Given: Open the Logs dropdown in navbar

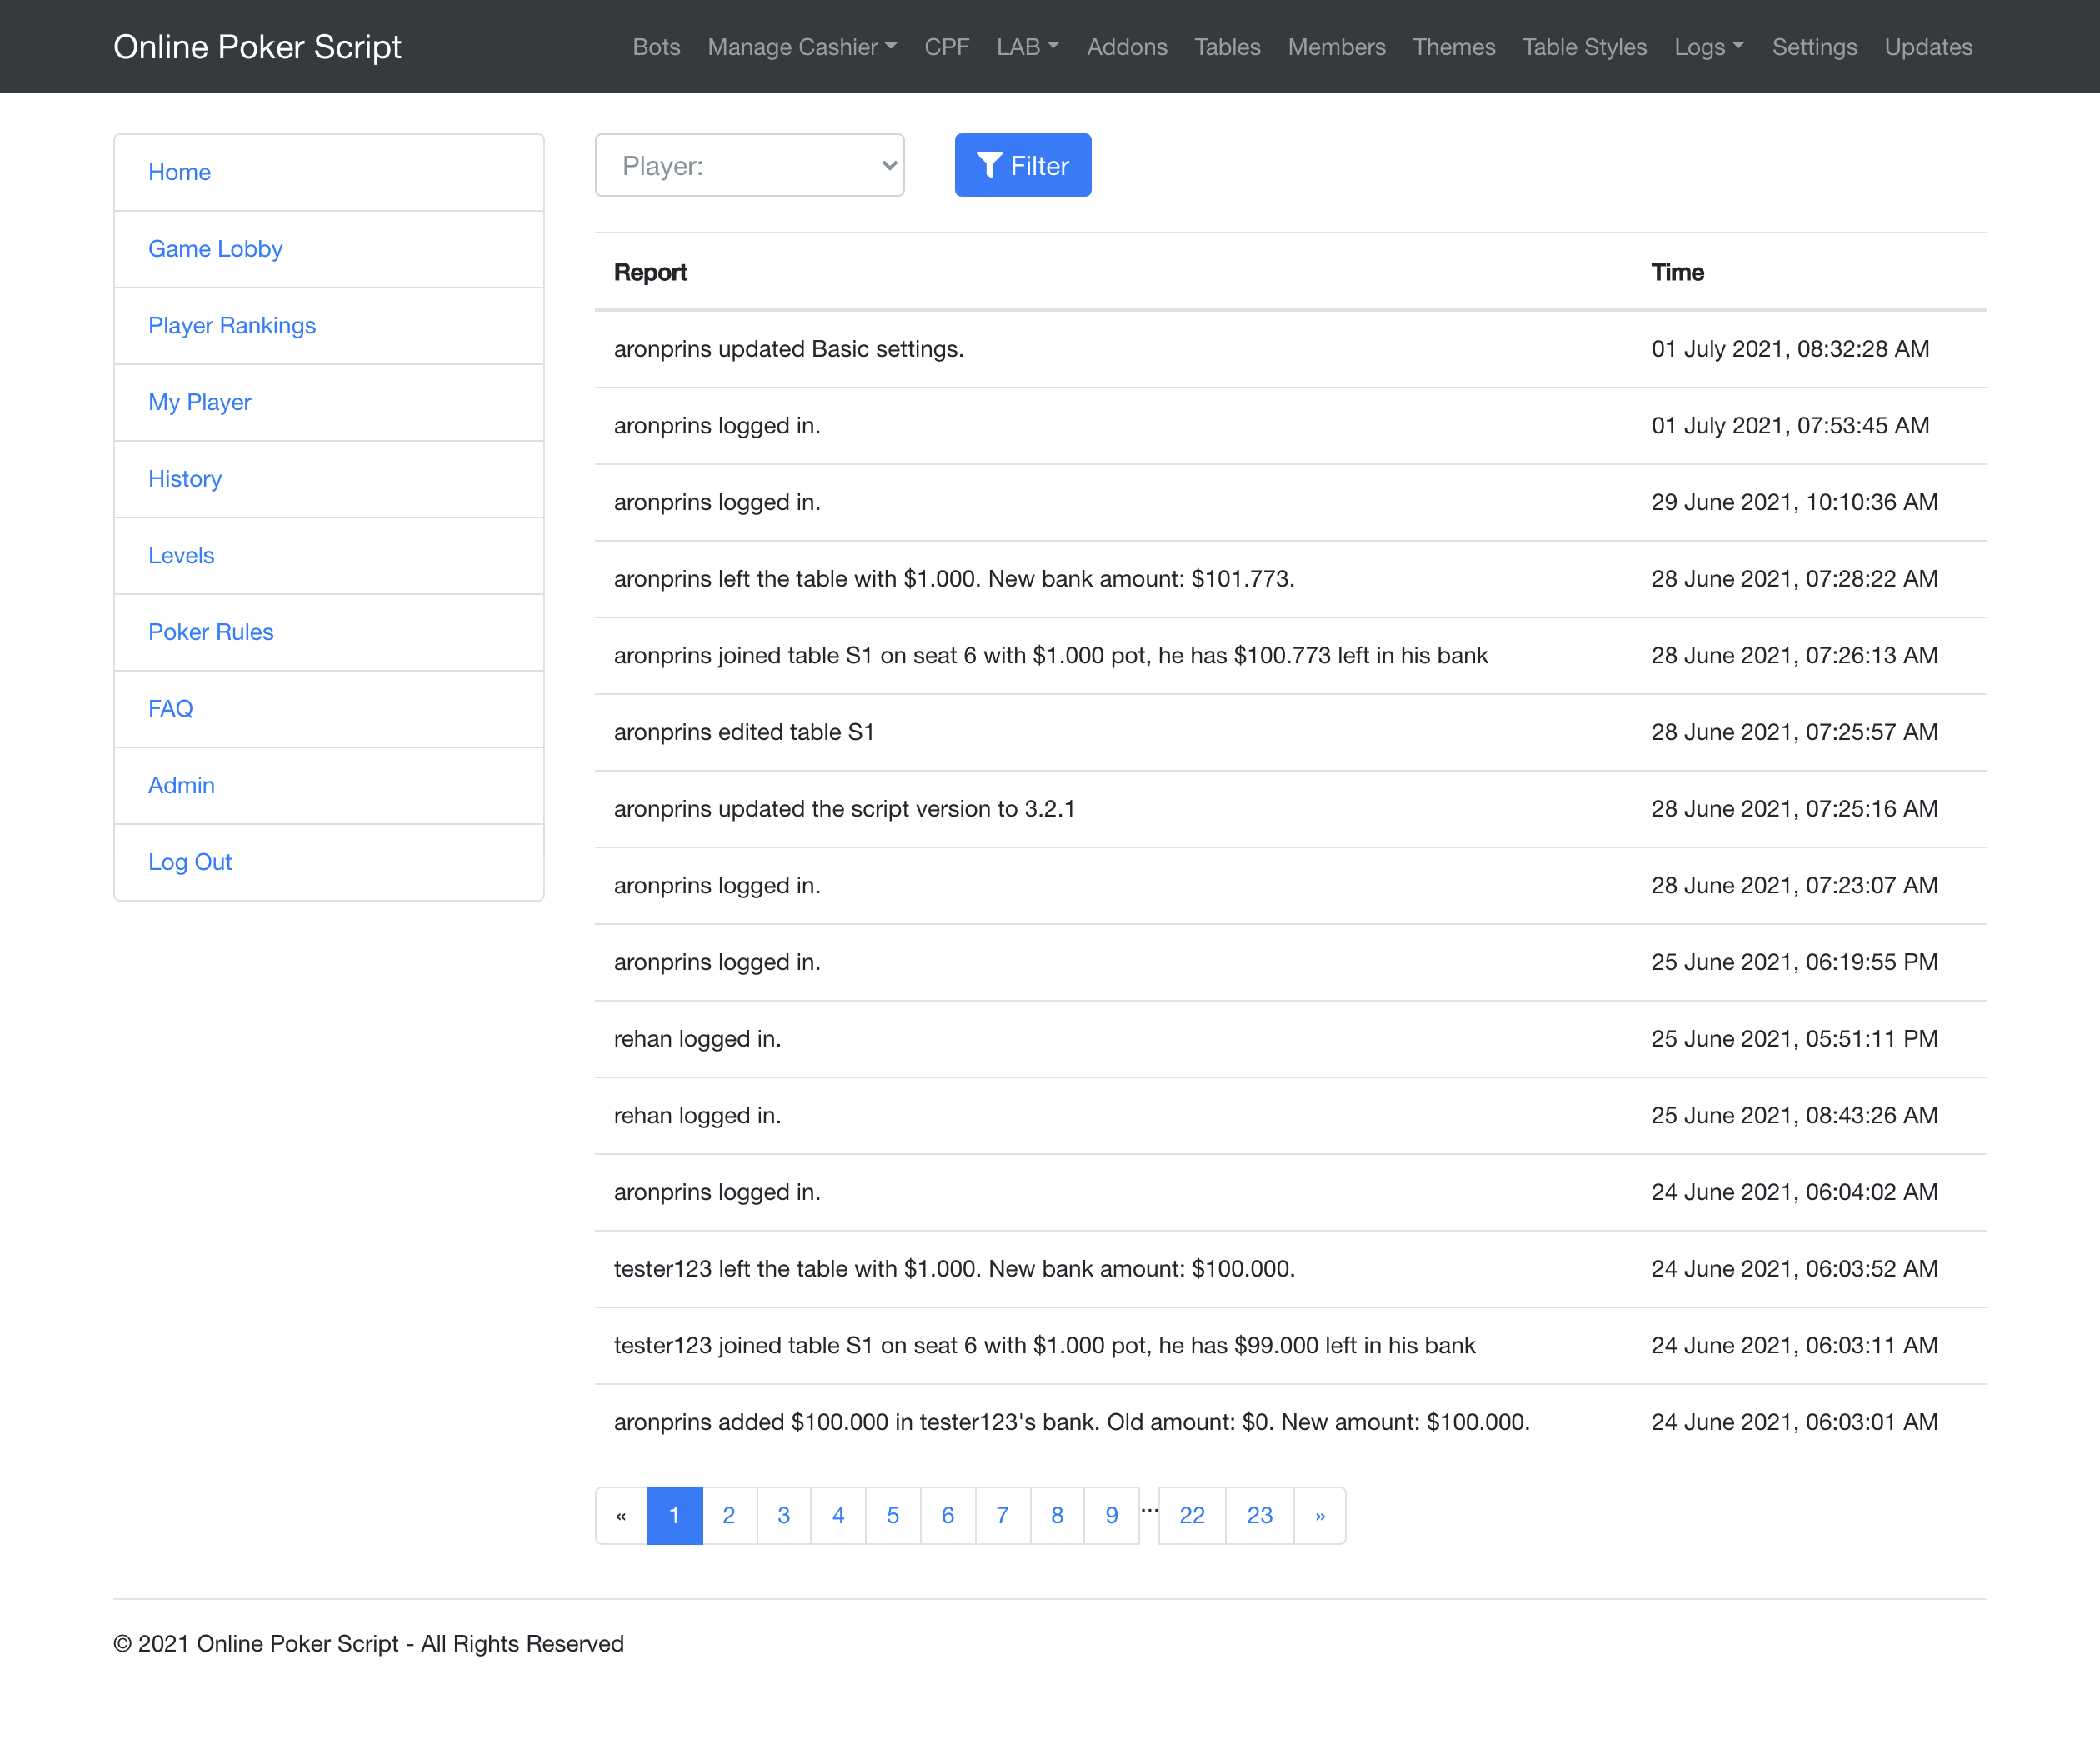Looking at the screenshot, I should (x=1708, y=47).
